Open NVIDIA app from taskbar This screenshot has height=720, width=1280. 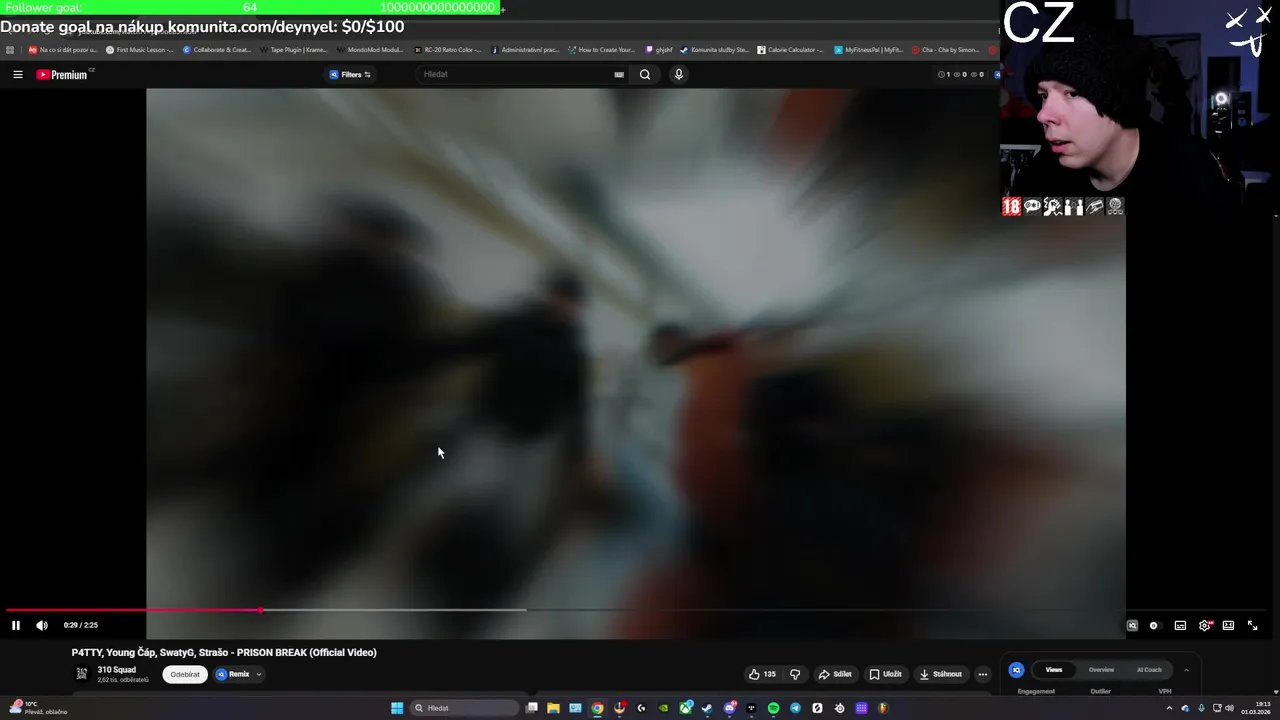click(x=663, y=708)
